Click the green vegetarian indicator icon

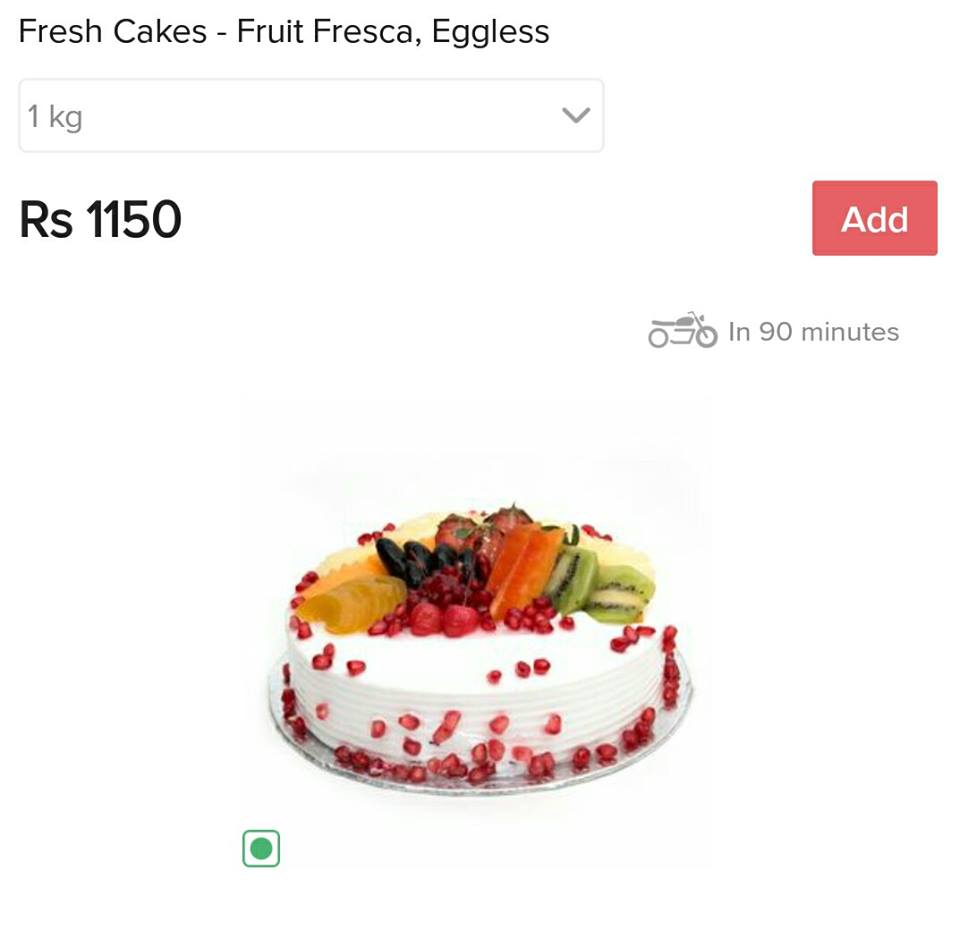click(261, 849)
